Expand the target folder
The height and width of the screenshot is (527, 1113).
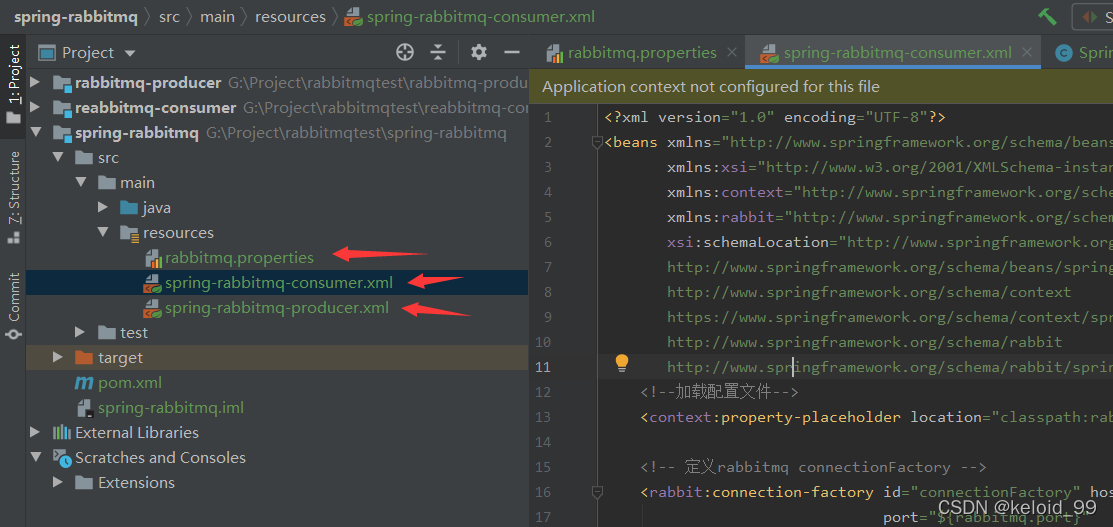[x=59, y=357]
